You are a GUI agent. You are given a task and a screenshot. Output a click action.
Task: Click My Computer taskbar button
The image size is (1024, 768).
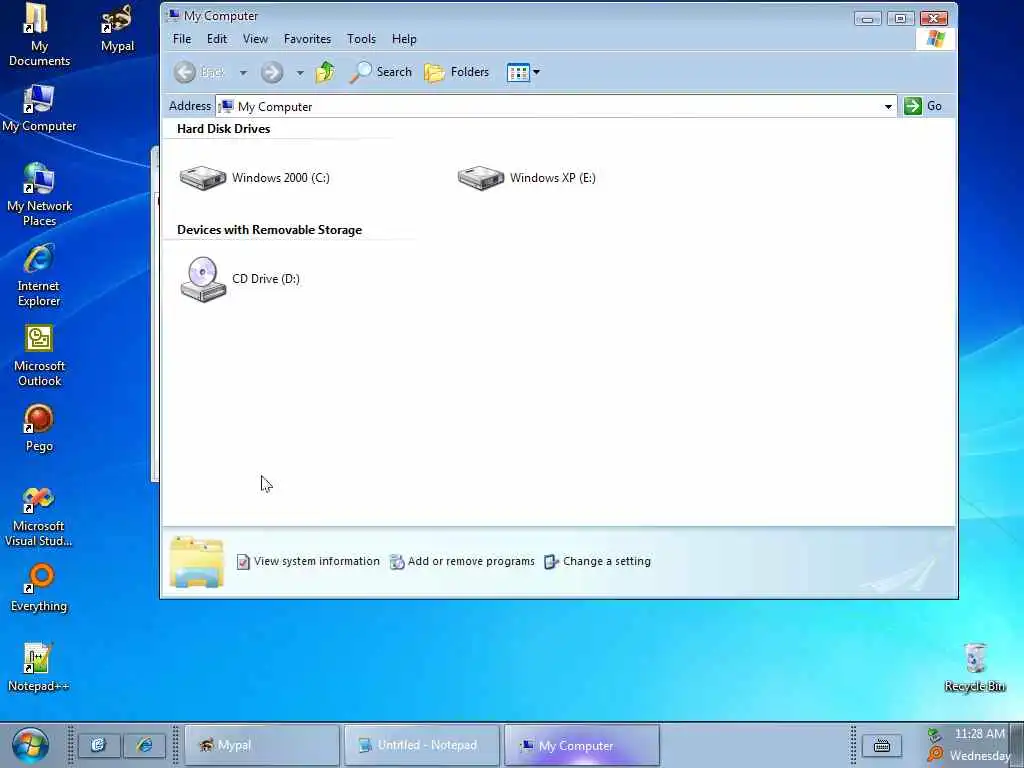click(x=582, y=745)
